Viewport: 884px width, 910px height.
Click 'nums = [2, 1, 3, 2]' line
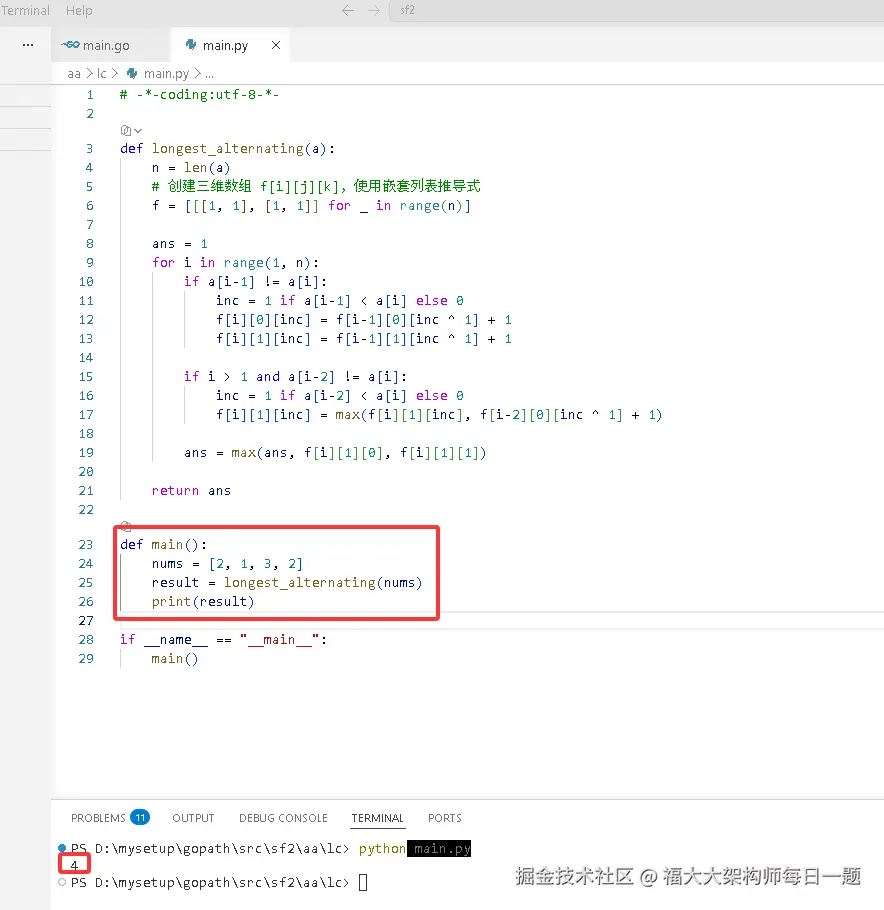(x=227, y=564)
